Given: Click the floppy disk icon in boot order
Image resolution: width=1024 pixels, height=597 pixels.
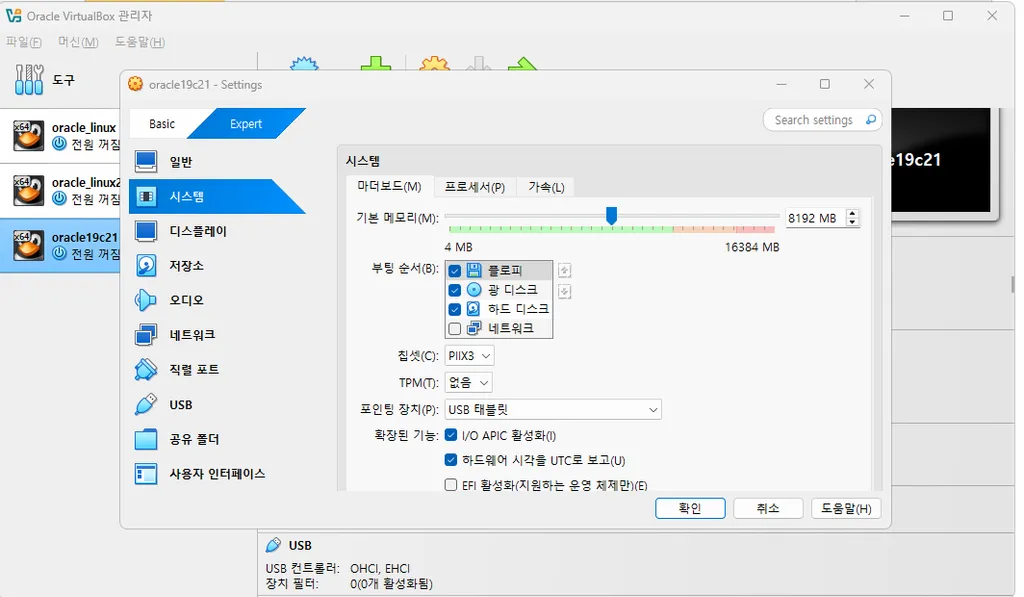Looking at the screenshot, I should pyautogui.click(x=474, y=270).
